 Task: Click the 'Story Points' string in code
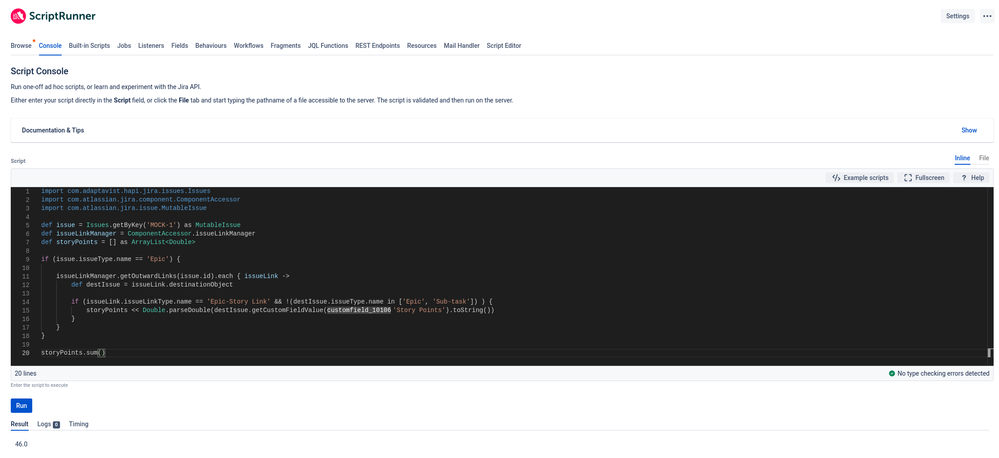(419, 310)
